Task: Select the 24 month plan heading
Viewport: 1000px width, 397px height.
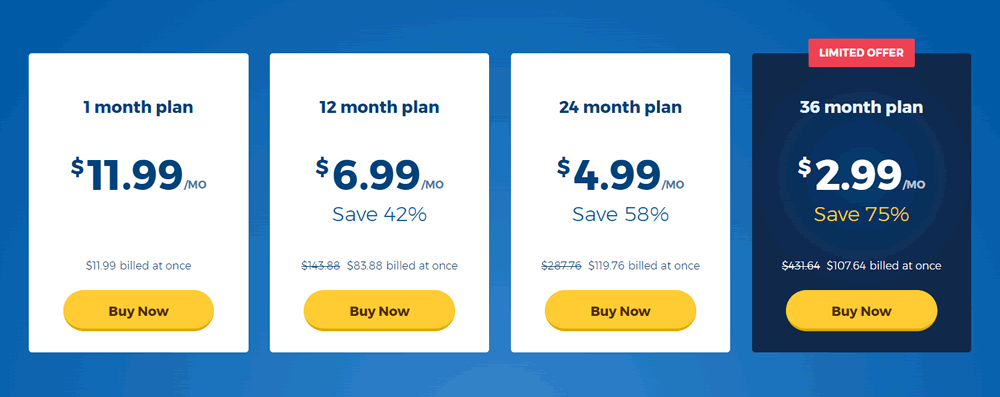Action: [x=621, y=107]
